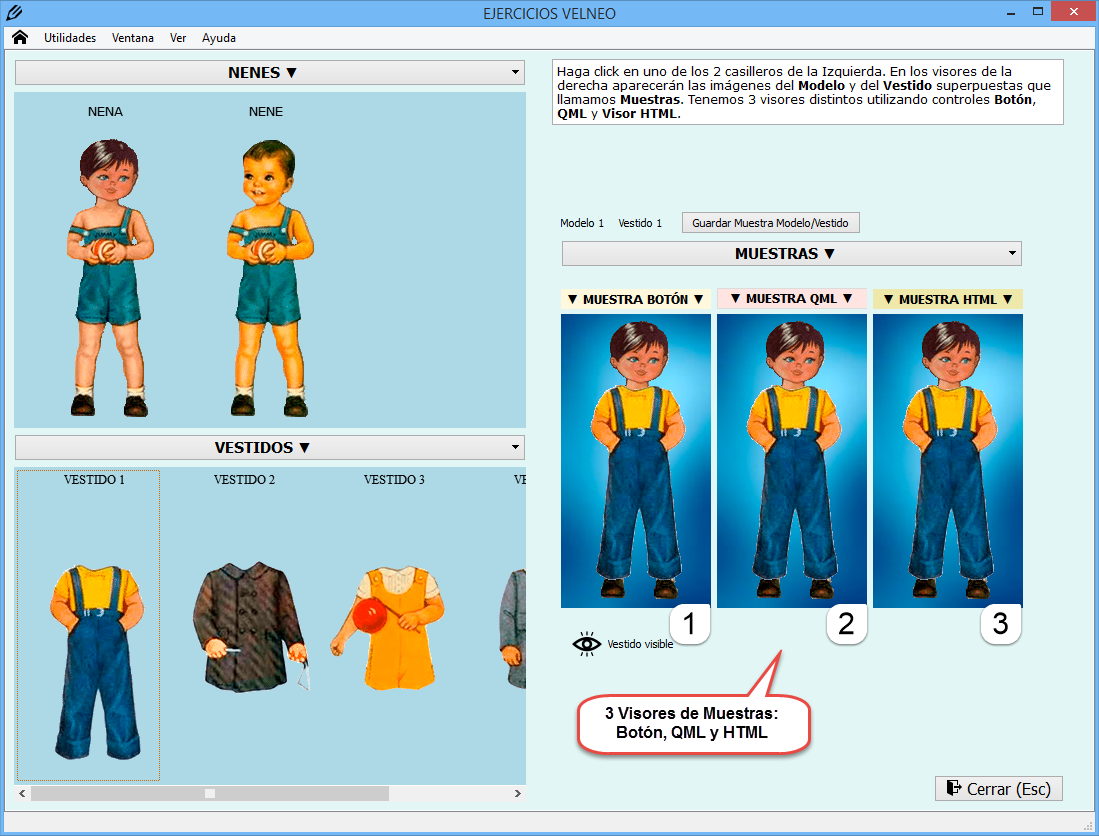Open the Ventana menu
This screenshot has height=836, width=1099.
pyautogui.click(x=133, y=38)
